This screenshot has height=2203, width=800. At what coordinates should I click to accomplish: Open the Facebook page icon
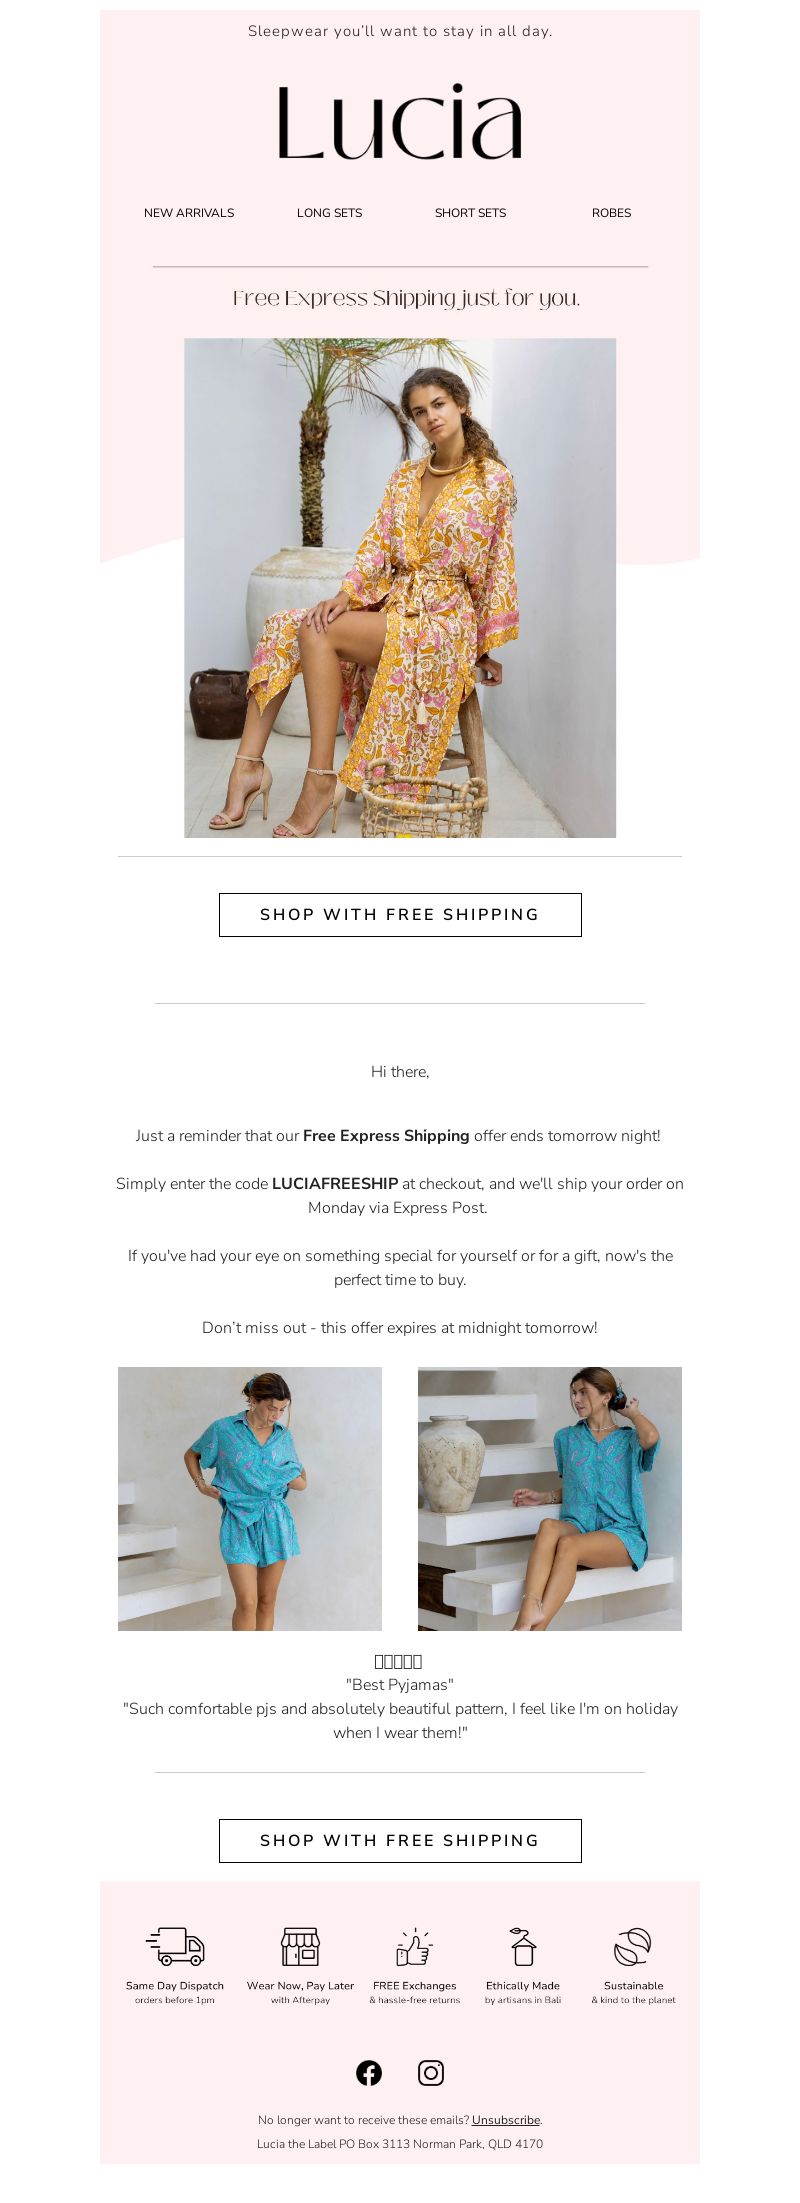pyautogui.click(x=369, y=2073)
